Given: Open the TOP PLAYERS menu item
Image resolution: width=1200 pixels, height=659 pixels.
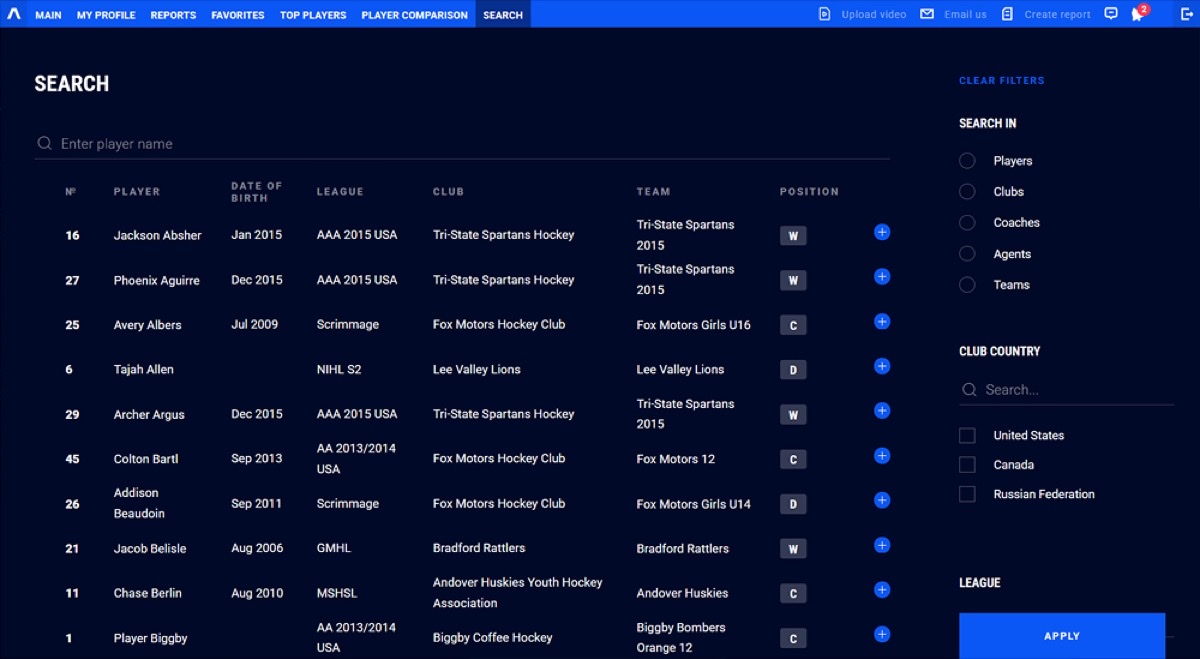Looking at the screenshot, I should click(313, 14).
